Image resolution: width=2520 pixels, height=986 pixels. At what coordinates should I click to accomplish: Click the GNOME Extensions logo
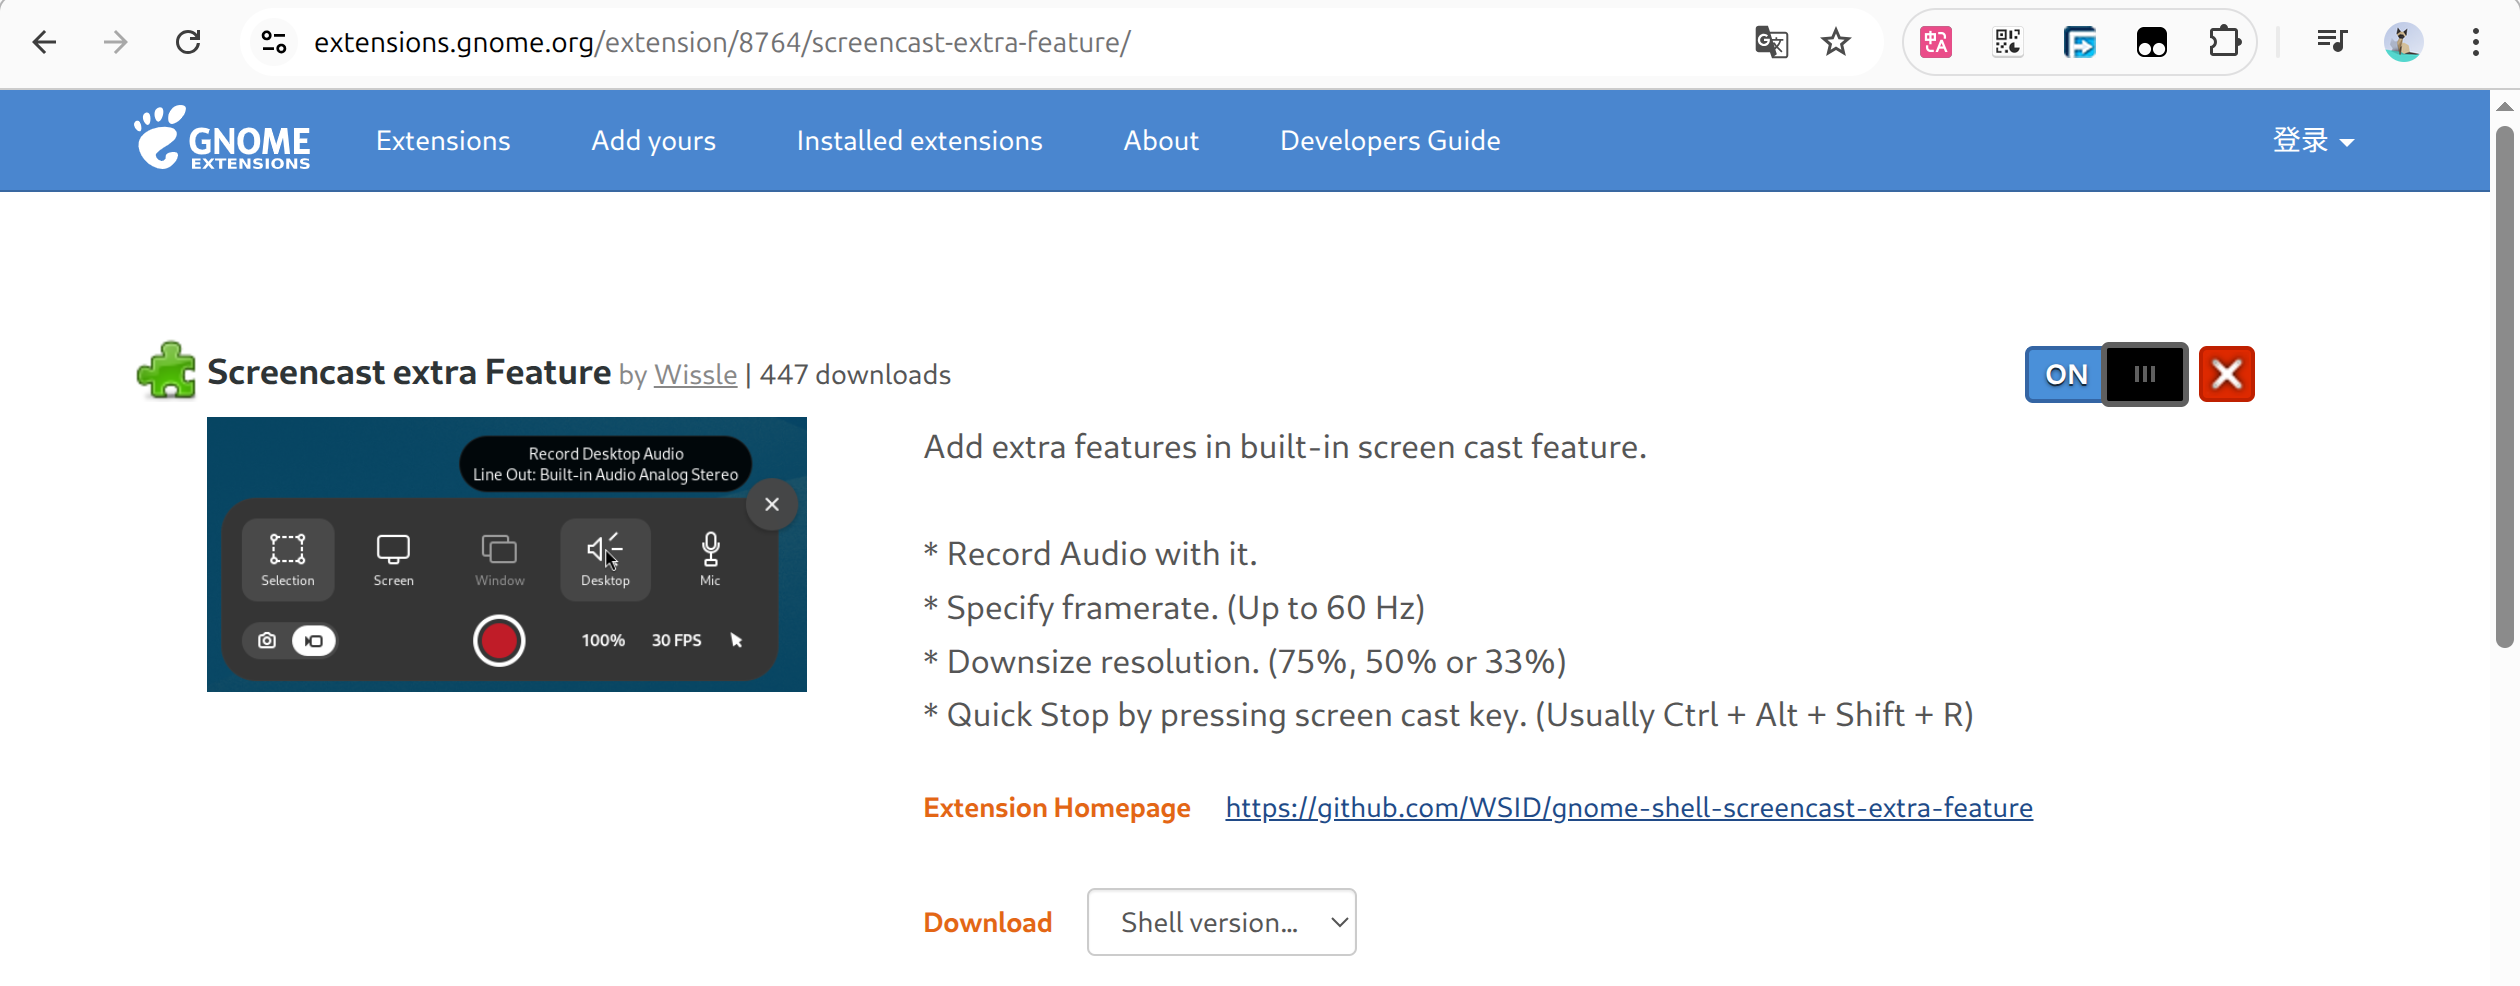click(222, 139)
